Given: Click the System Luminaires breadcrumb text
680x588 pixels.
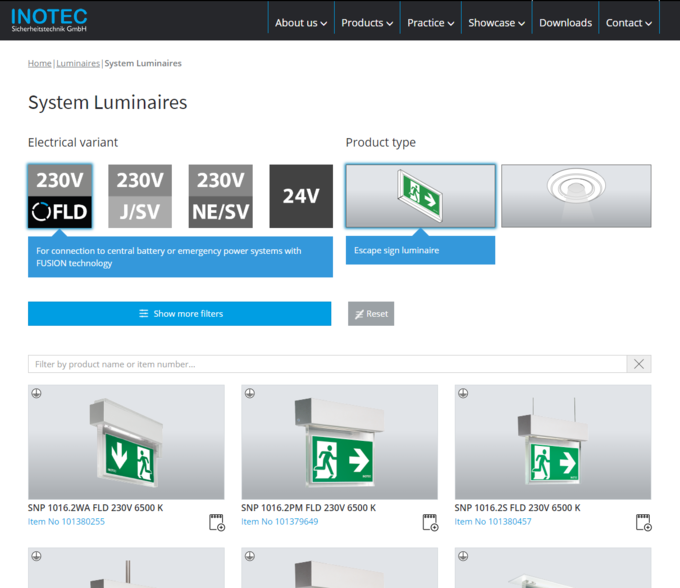Looking at the screenshot, I should (143, 63).
